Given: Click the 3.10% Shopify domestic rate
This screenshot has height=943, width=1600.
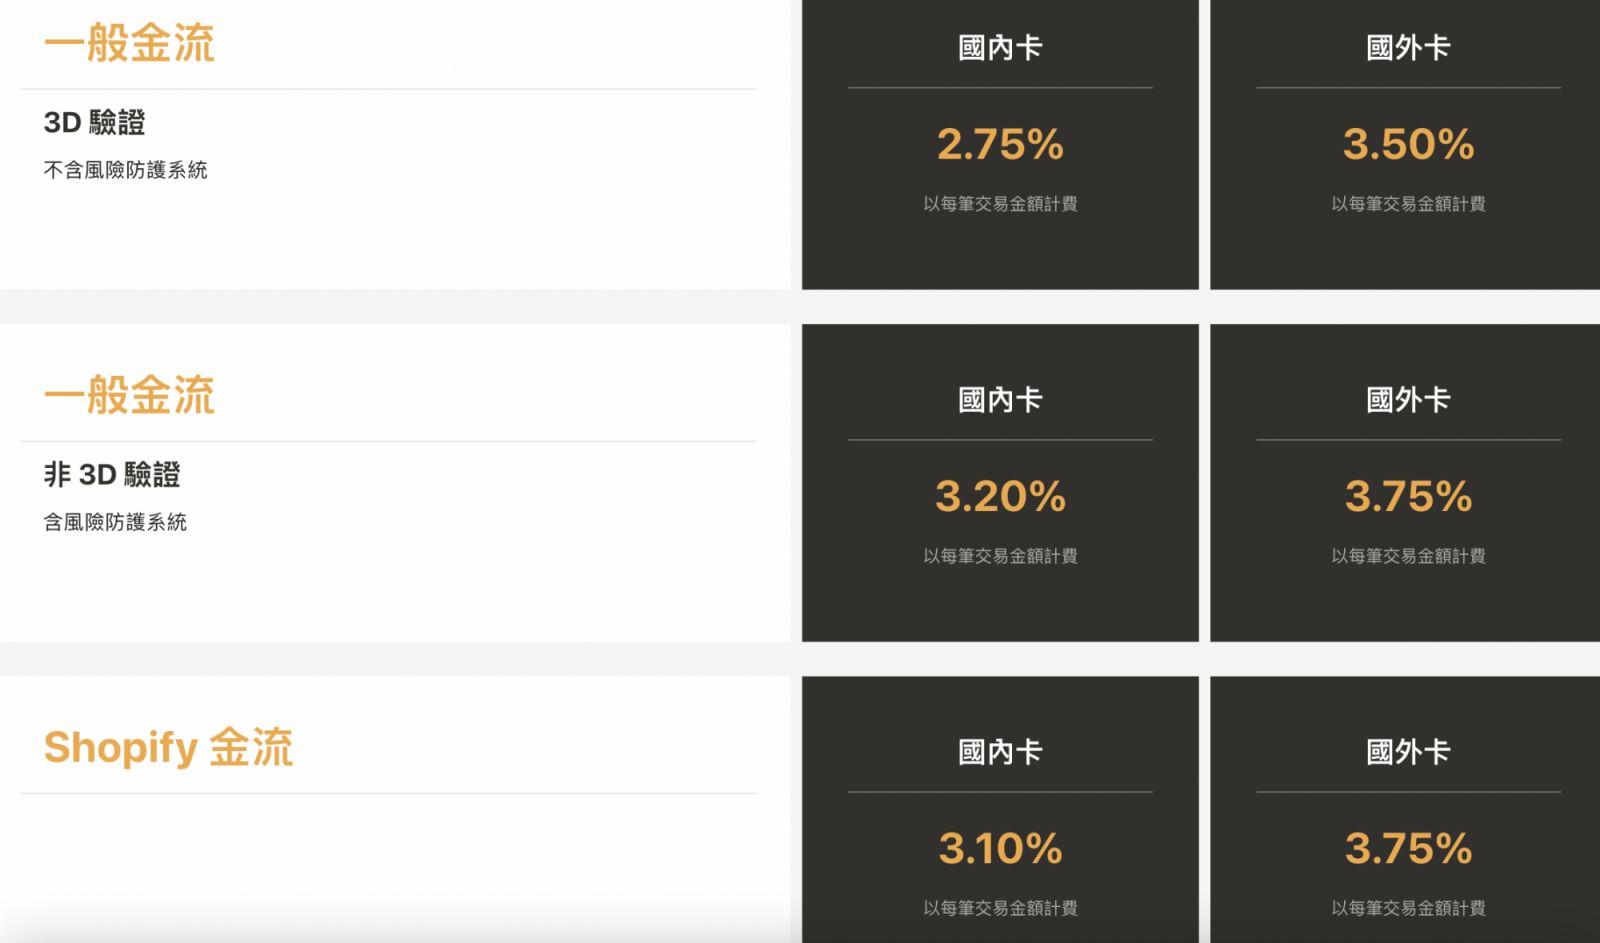Looking at the screenshot, I should point(1000,849).
